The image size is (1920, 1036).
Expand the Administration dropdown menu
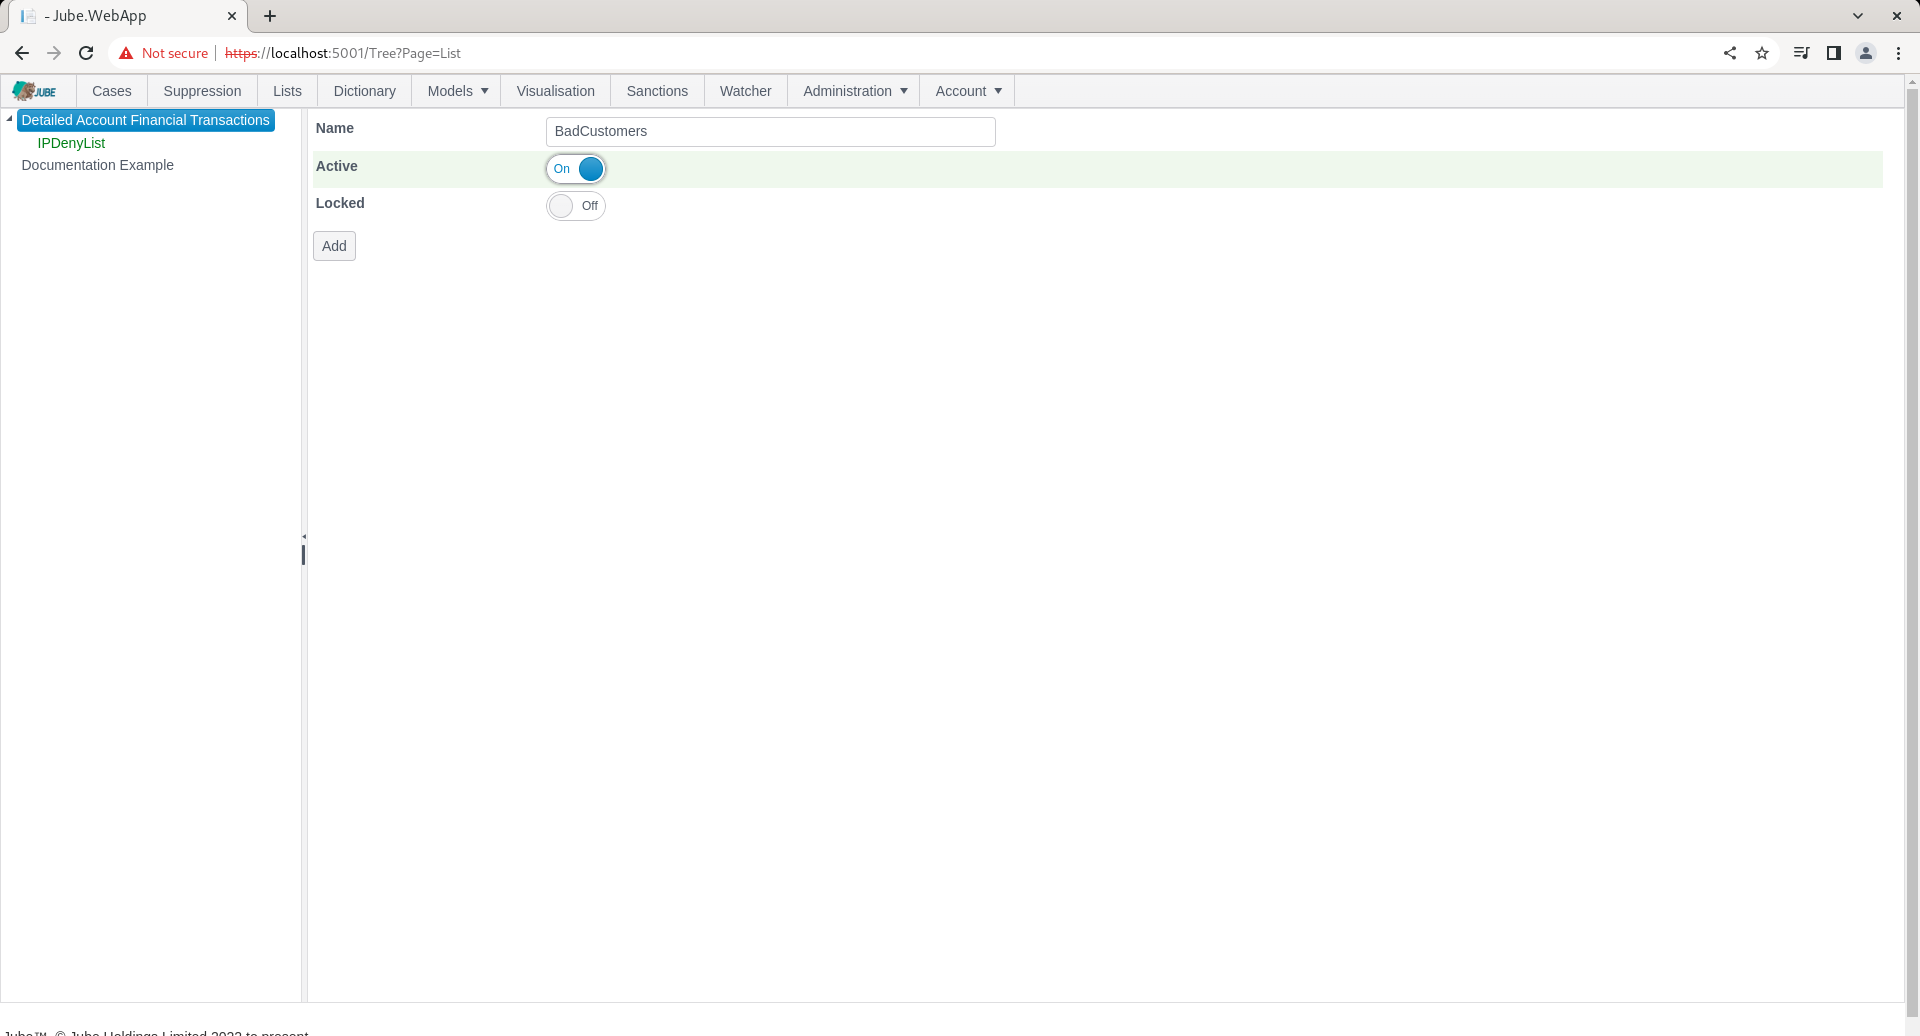tap(854, 91)
